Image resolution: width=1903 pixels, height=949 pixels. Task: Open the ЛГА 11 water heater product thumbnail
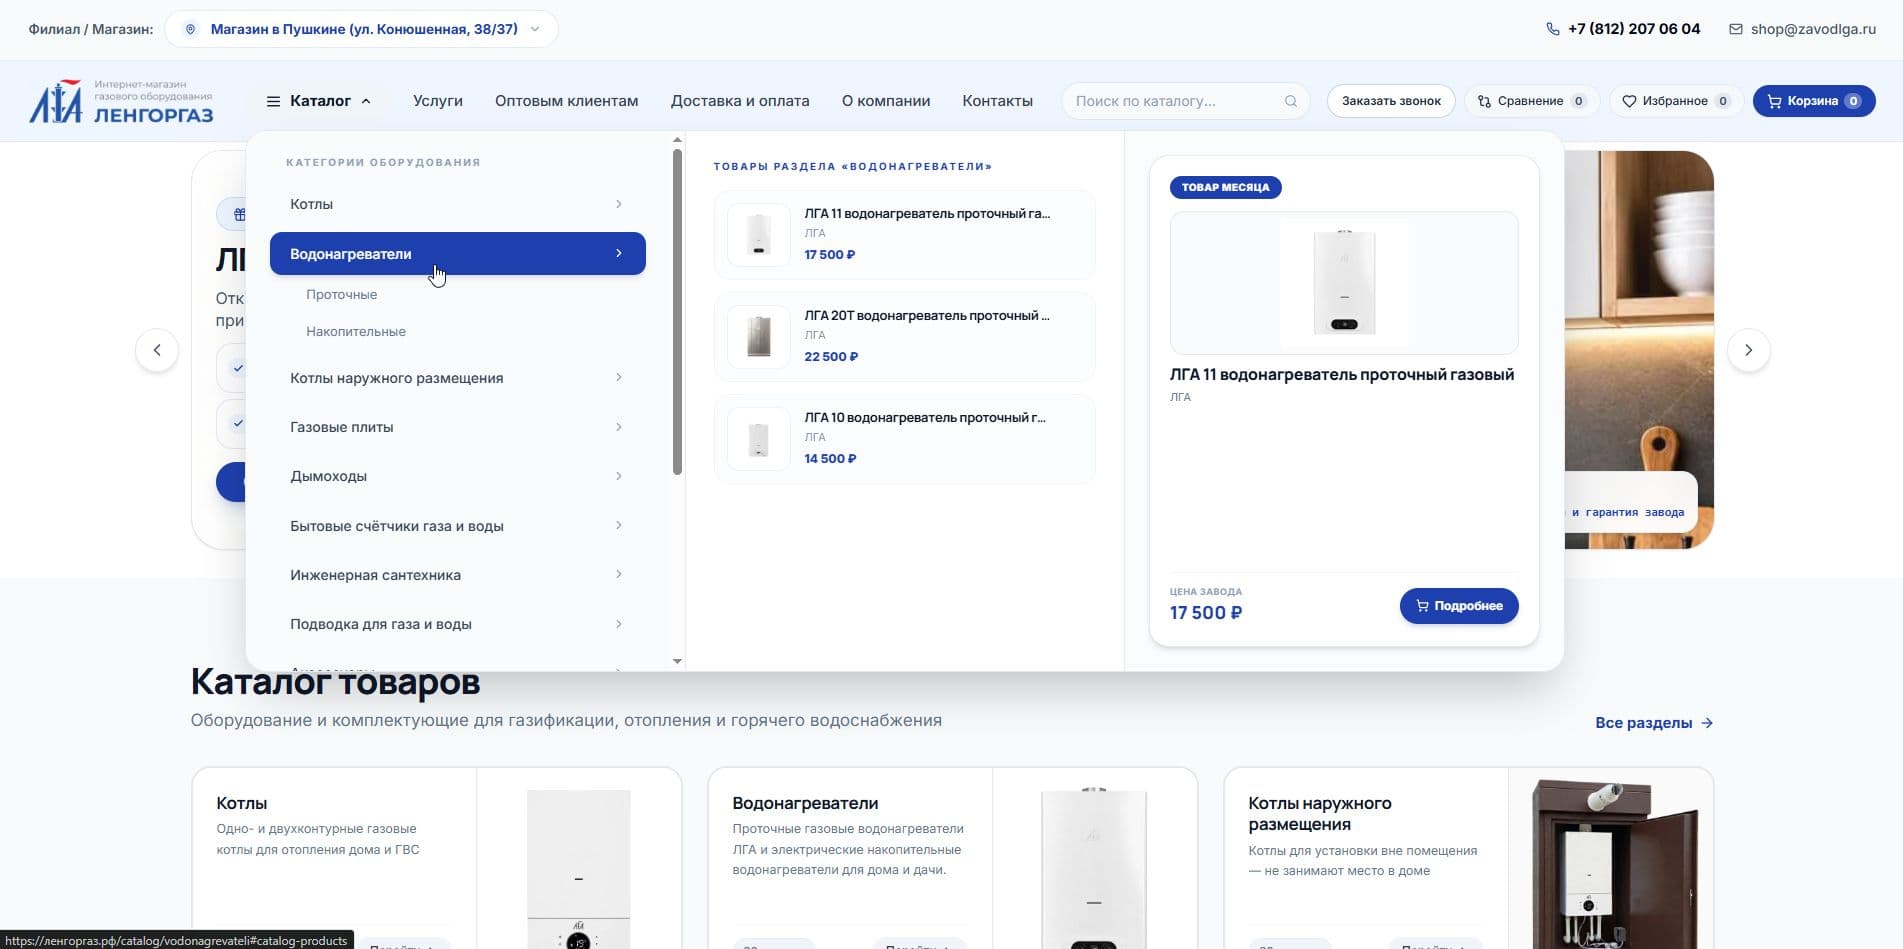click(758, 235)
